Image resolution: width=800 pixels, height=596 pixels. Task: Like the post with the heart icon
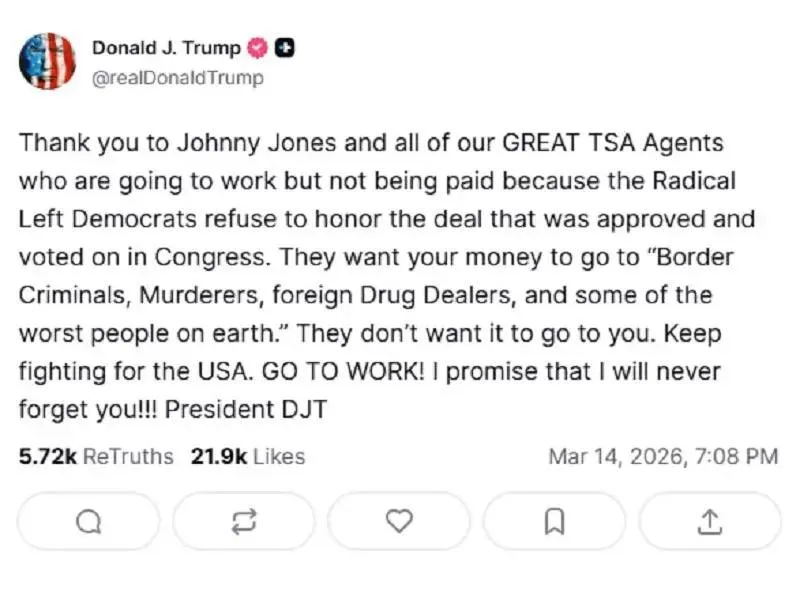[x=399, y=521]
